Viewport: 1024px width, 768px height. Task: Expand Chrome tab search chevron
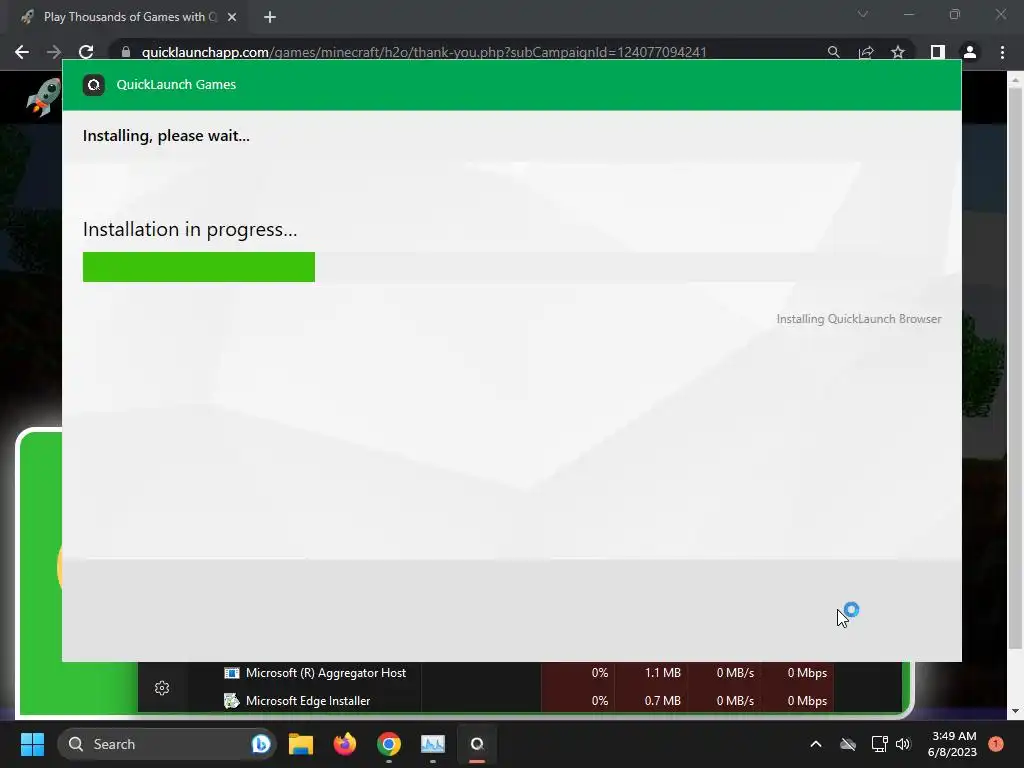(x=863, y=14)
